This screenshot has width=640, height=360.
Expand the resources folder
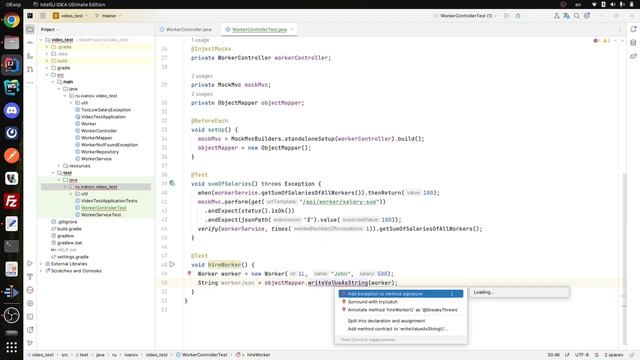click(x=59, y=166)
